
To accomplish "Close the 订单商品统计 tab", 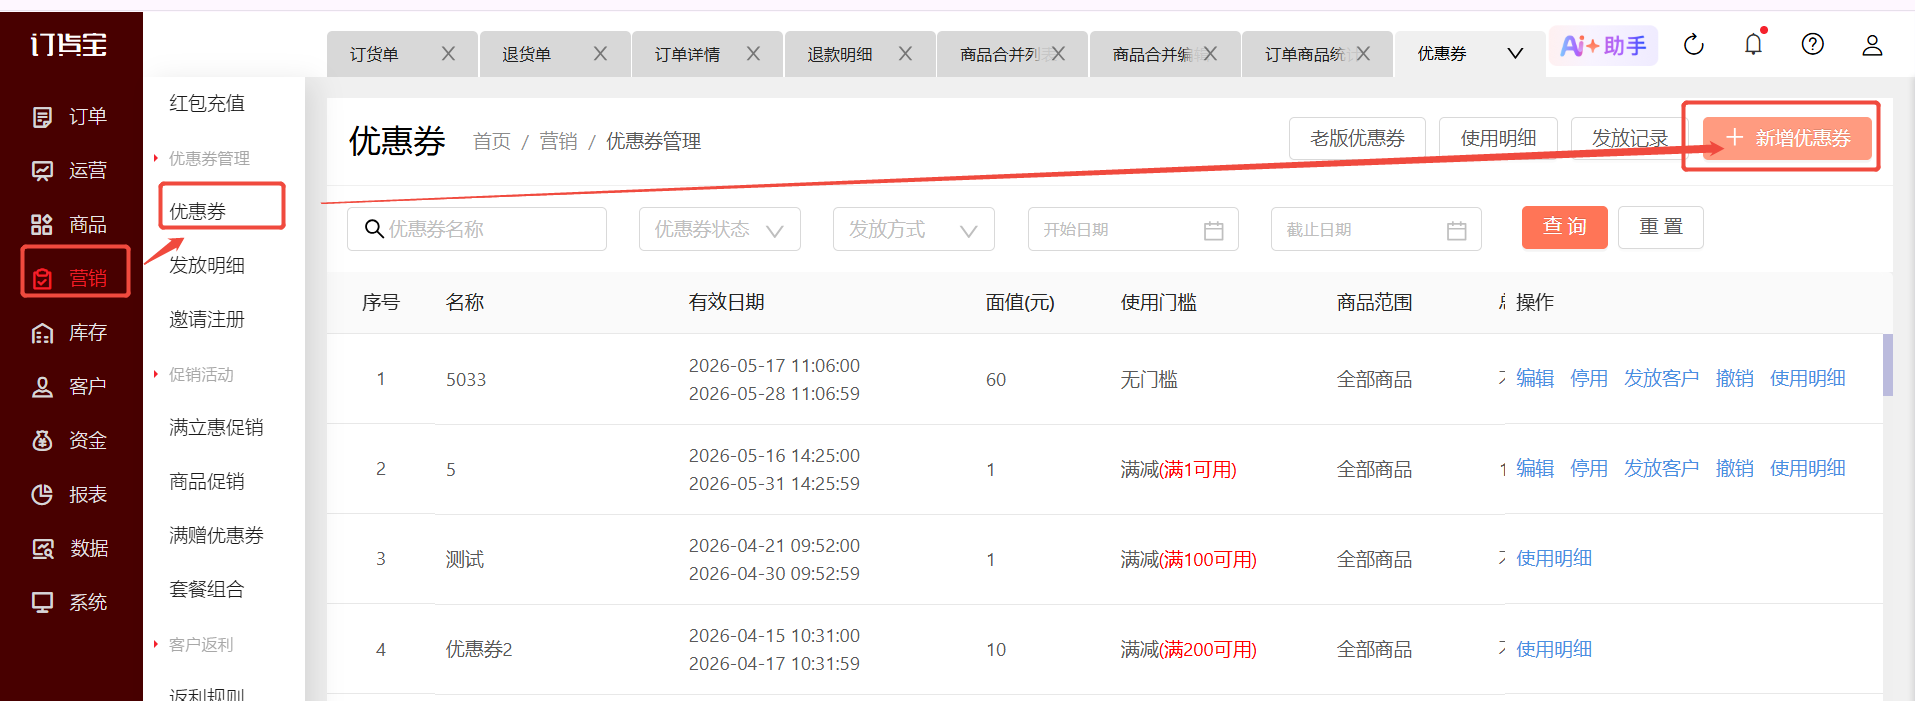I will coord(1363,54).
